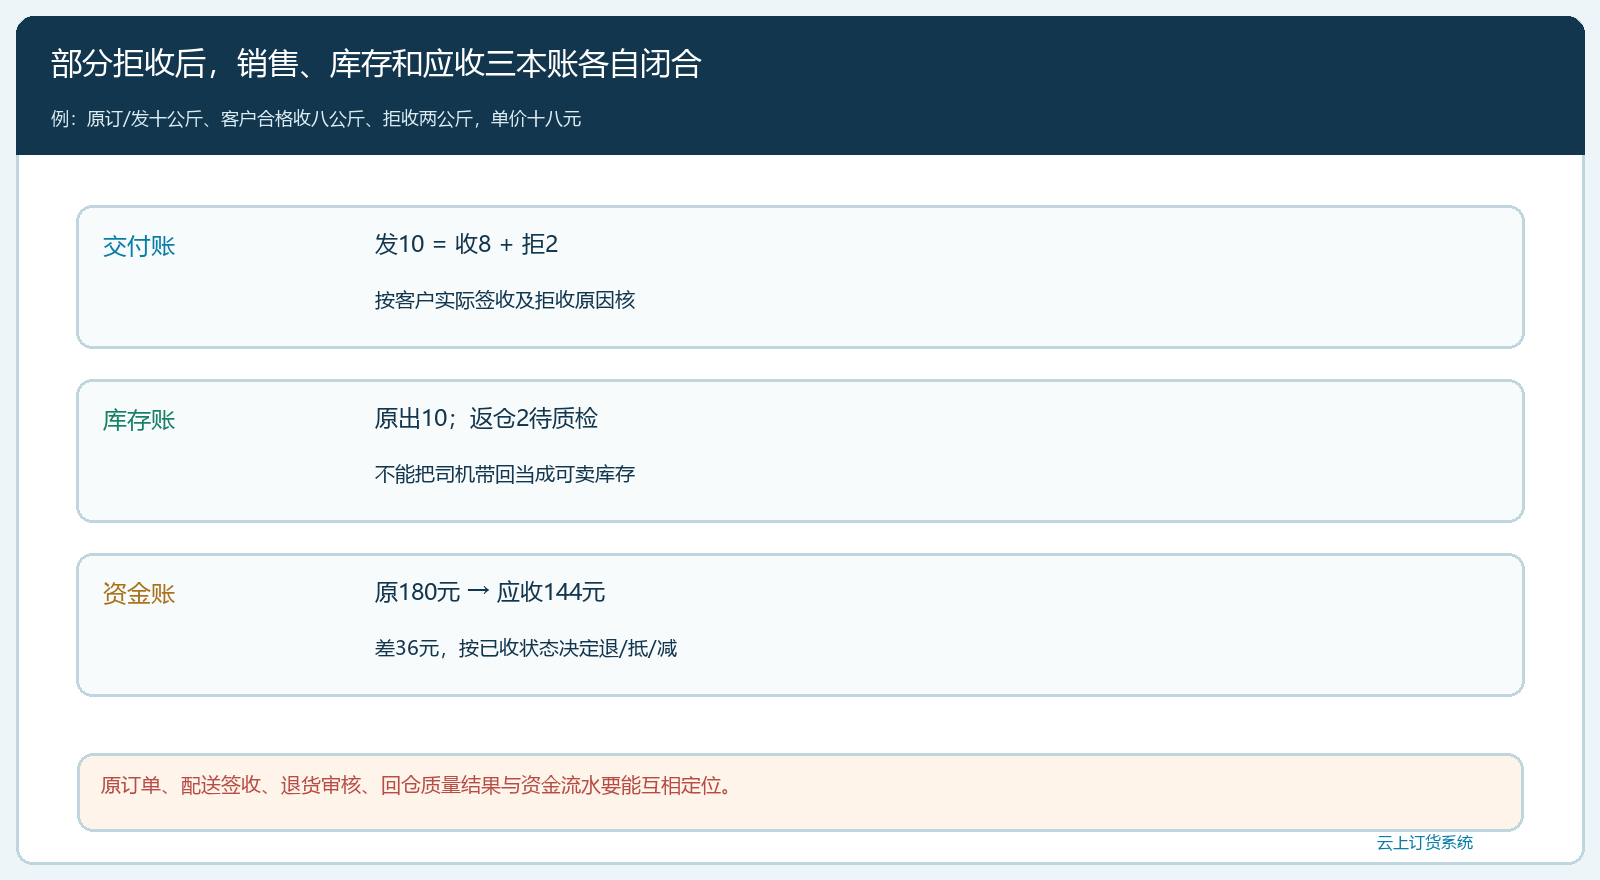Open the 云上订货系统 footer link
Screen dimensions: 1600x880
[x=1425, y=843]
